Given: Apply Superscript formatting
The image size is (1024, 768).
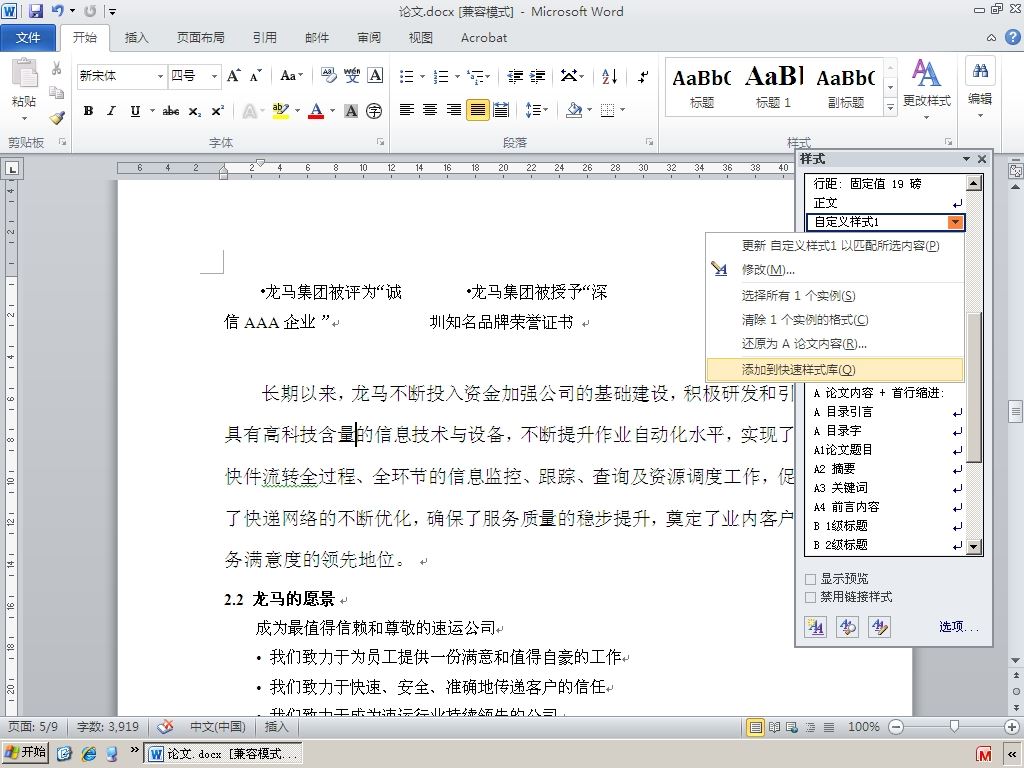Looking at the screenshot, I should [217, 111].
